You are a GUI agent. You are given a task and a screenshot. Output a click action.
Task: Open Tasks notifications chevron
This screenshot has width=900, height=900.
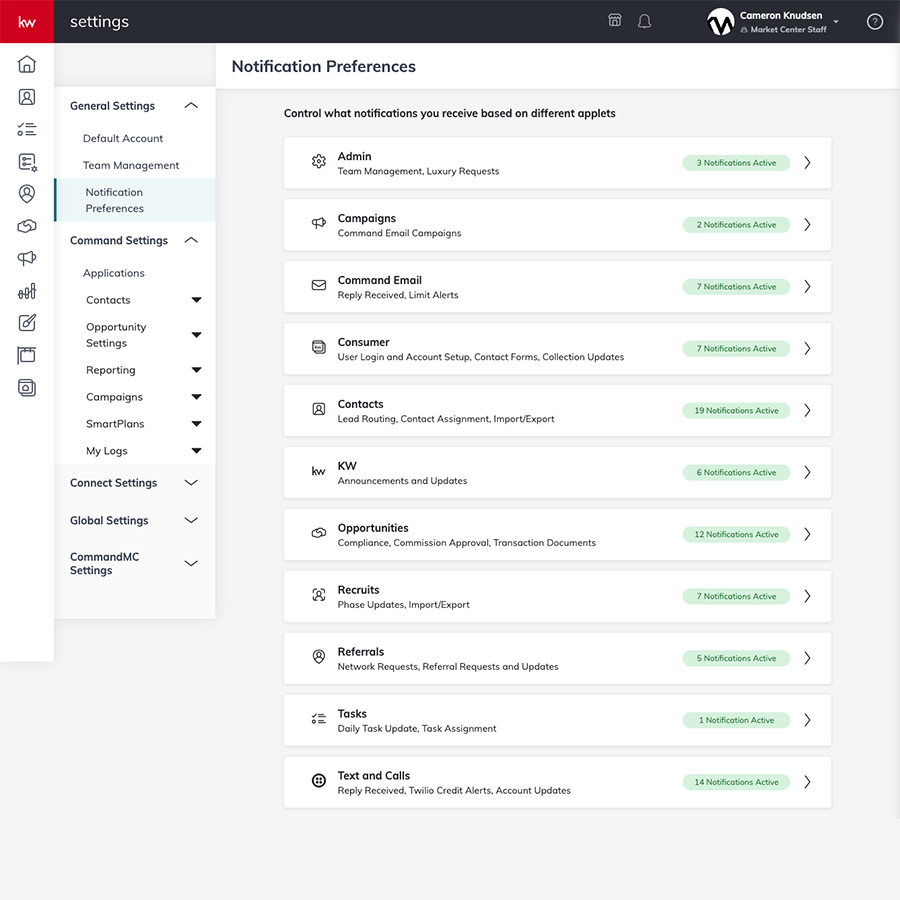coord(807,720)
